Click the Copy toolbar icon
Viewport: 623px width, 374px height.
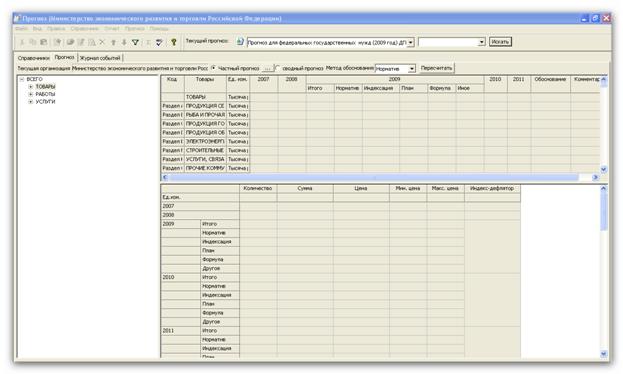point(33,42)
